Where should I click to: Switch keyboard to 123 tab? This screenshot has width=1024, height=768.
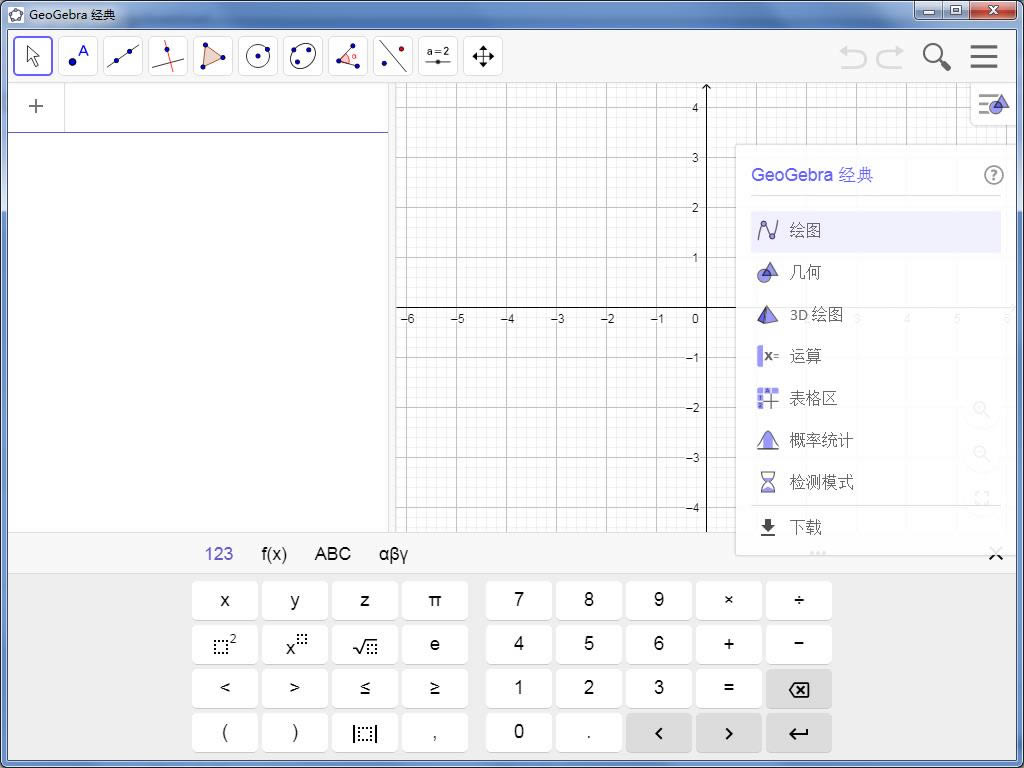coord(219,554)
